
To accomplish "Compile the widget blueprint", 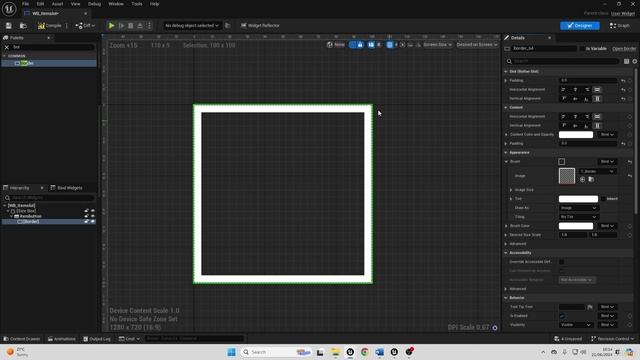I will 50,26.
